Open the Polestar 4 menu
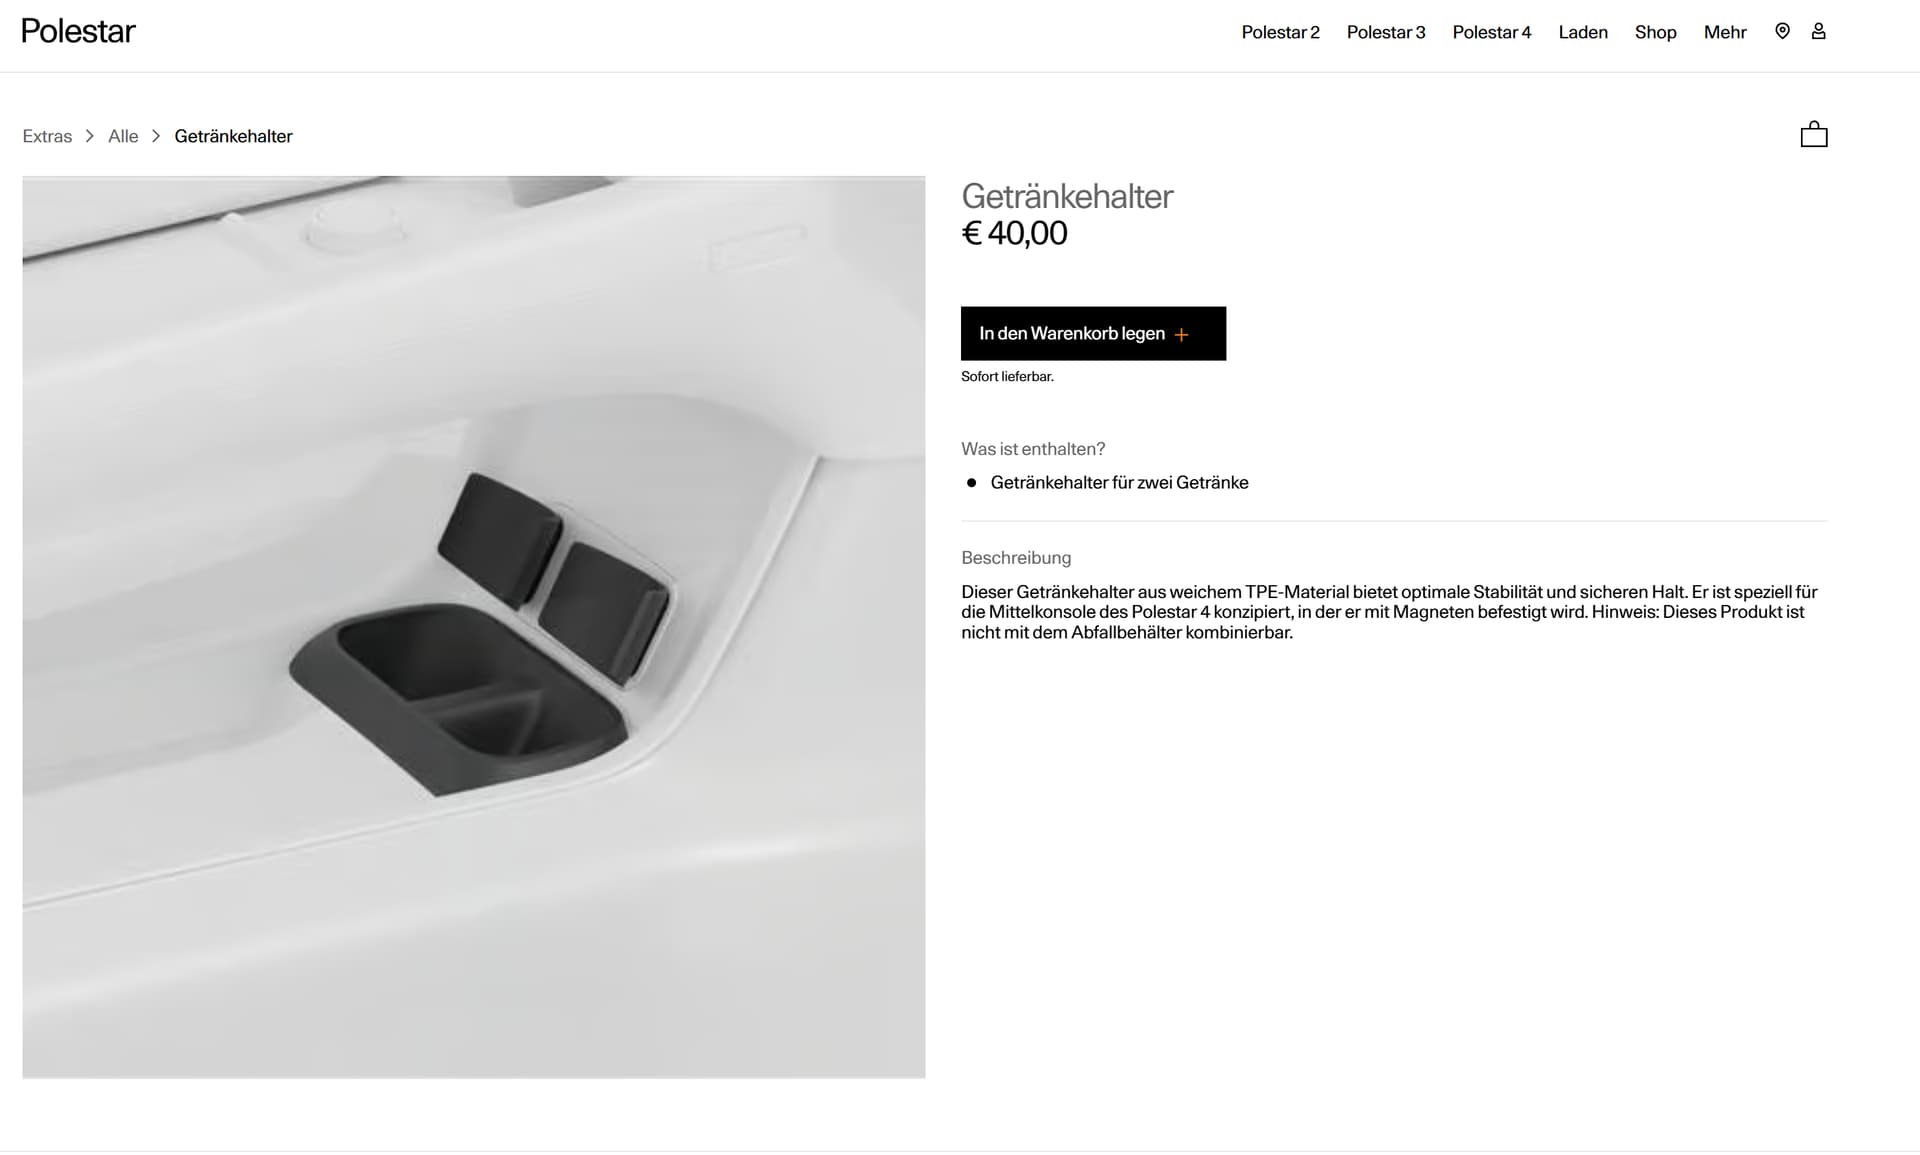Screen dimensions: 1920x1155 tap(1491, 32)
